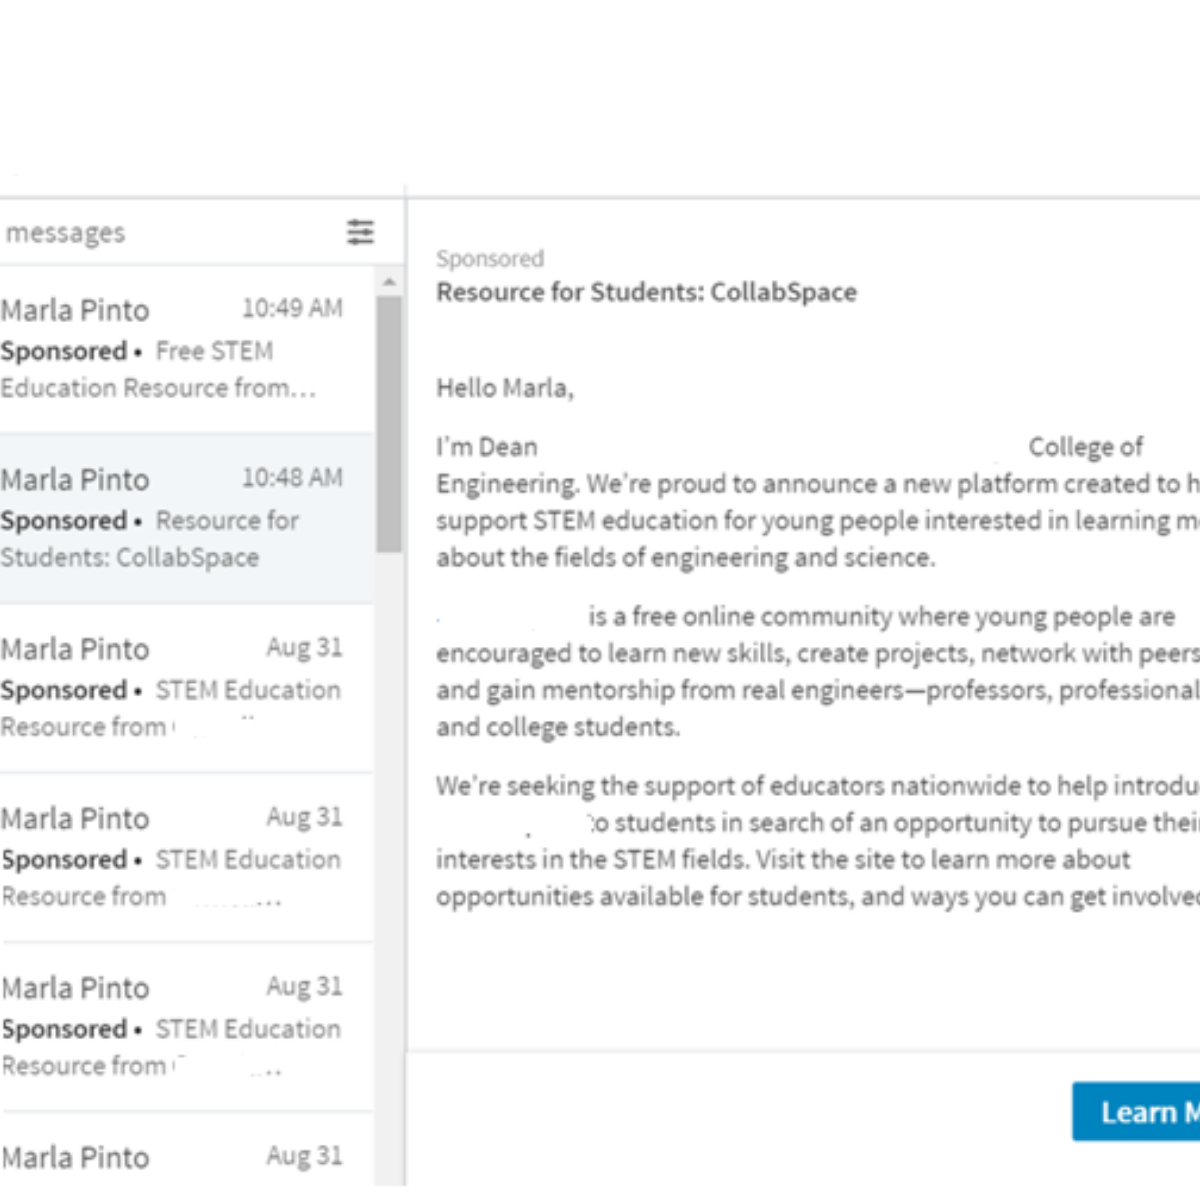Click the Sponsored label above the subject
Viewport: 1200px width, 1200px height.
coord(489,259)
